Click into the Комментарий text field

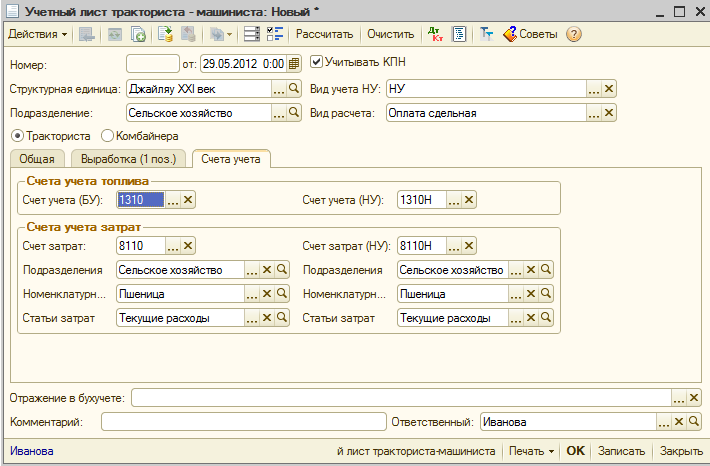coord(243,422)
